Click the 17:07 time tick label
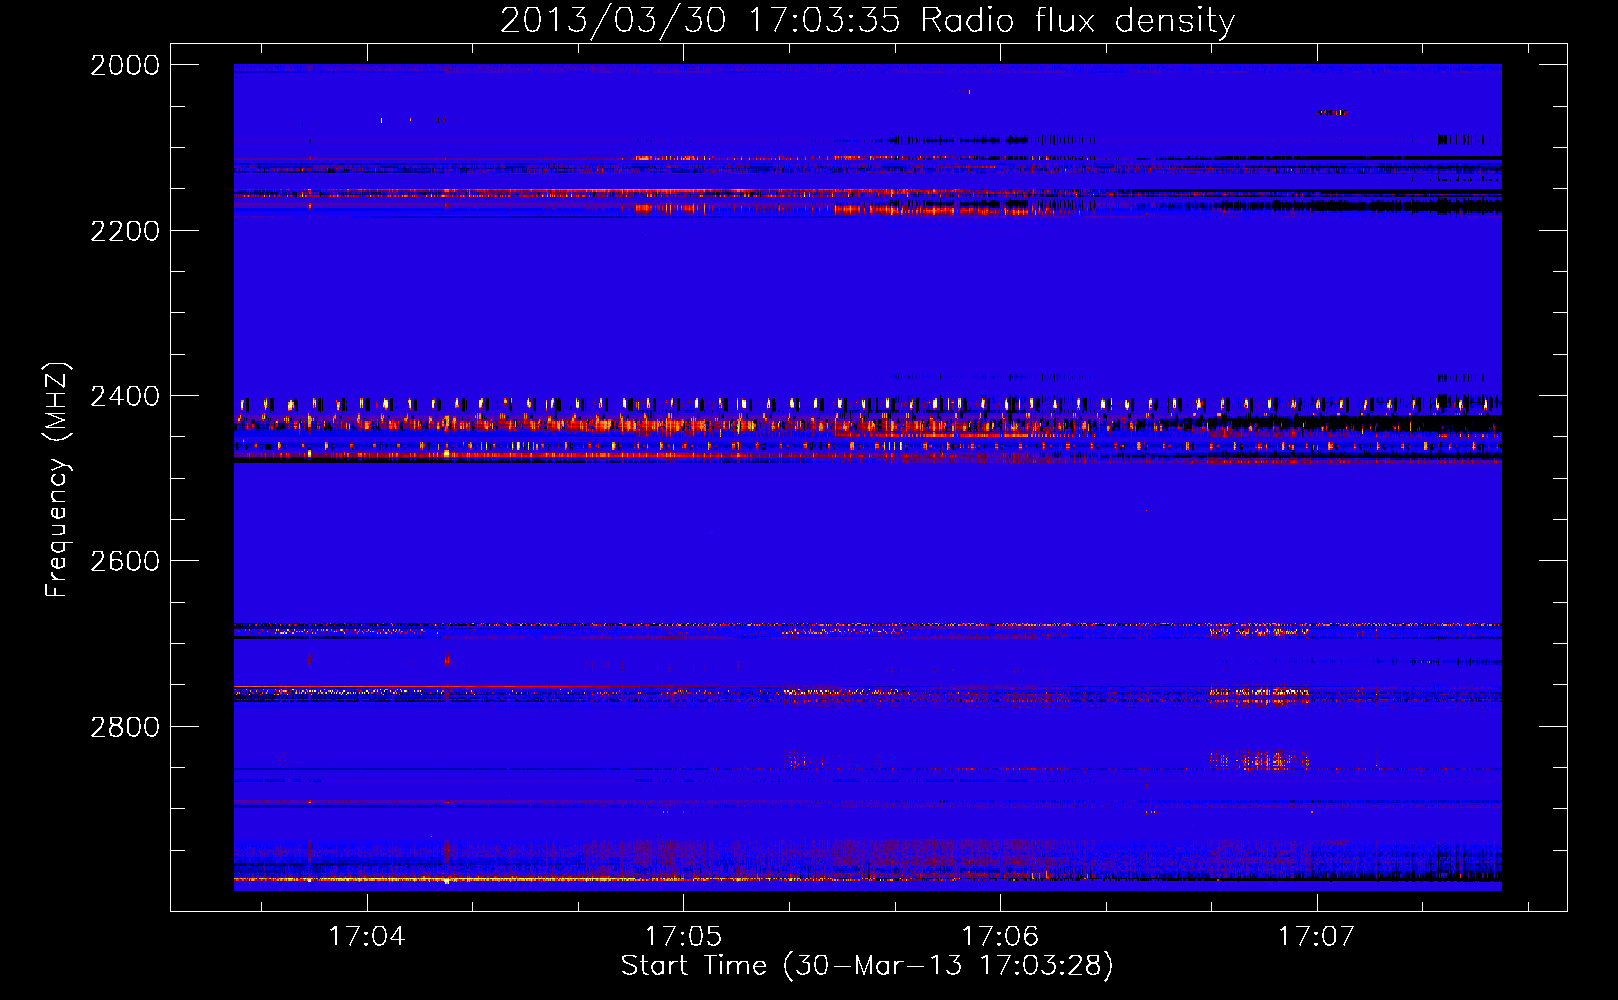This screenshot has height=1000, width=1618. [x=1317, y=936]
